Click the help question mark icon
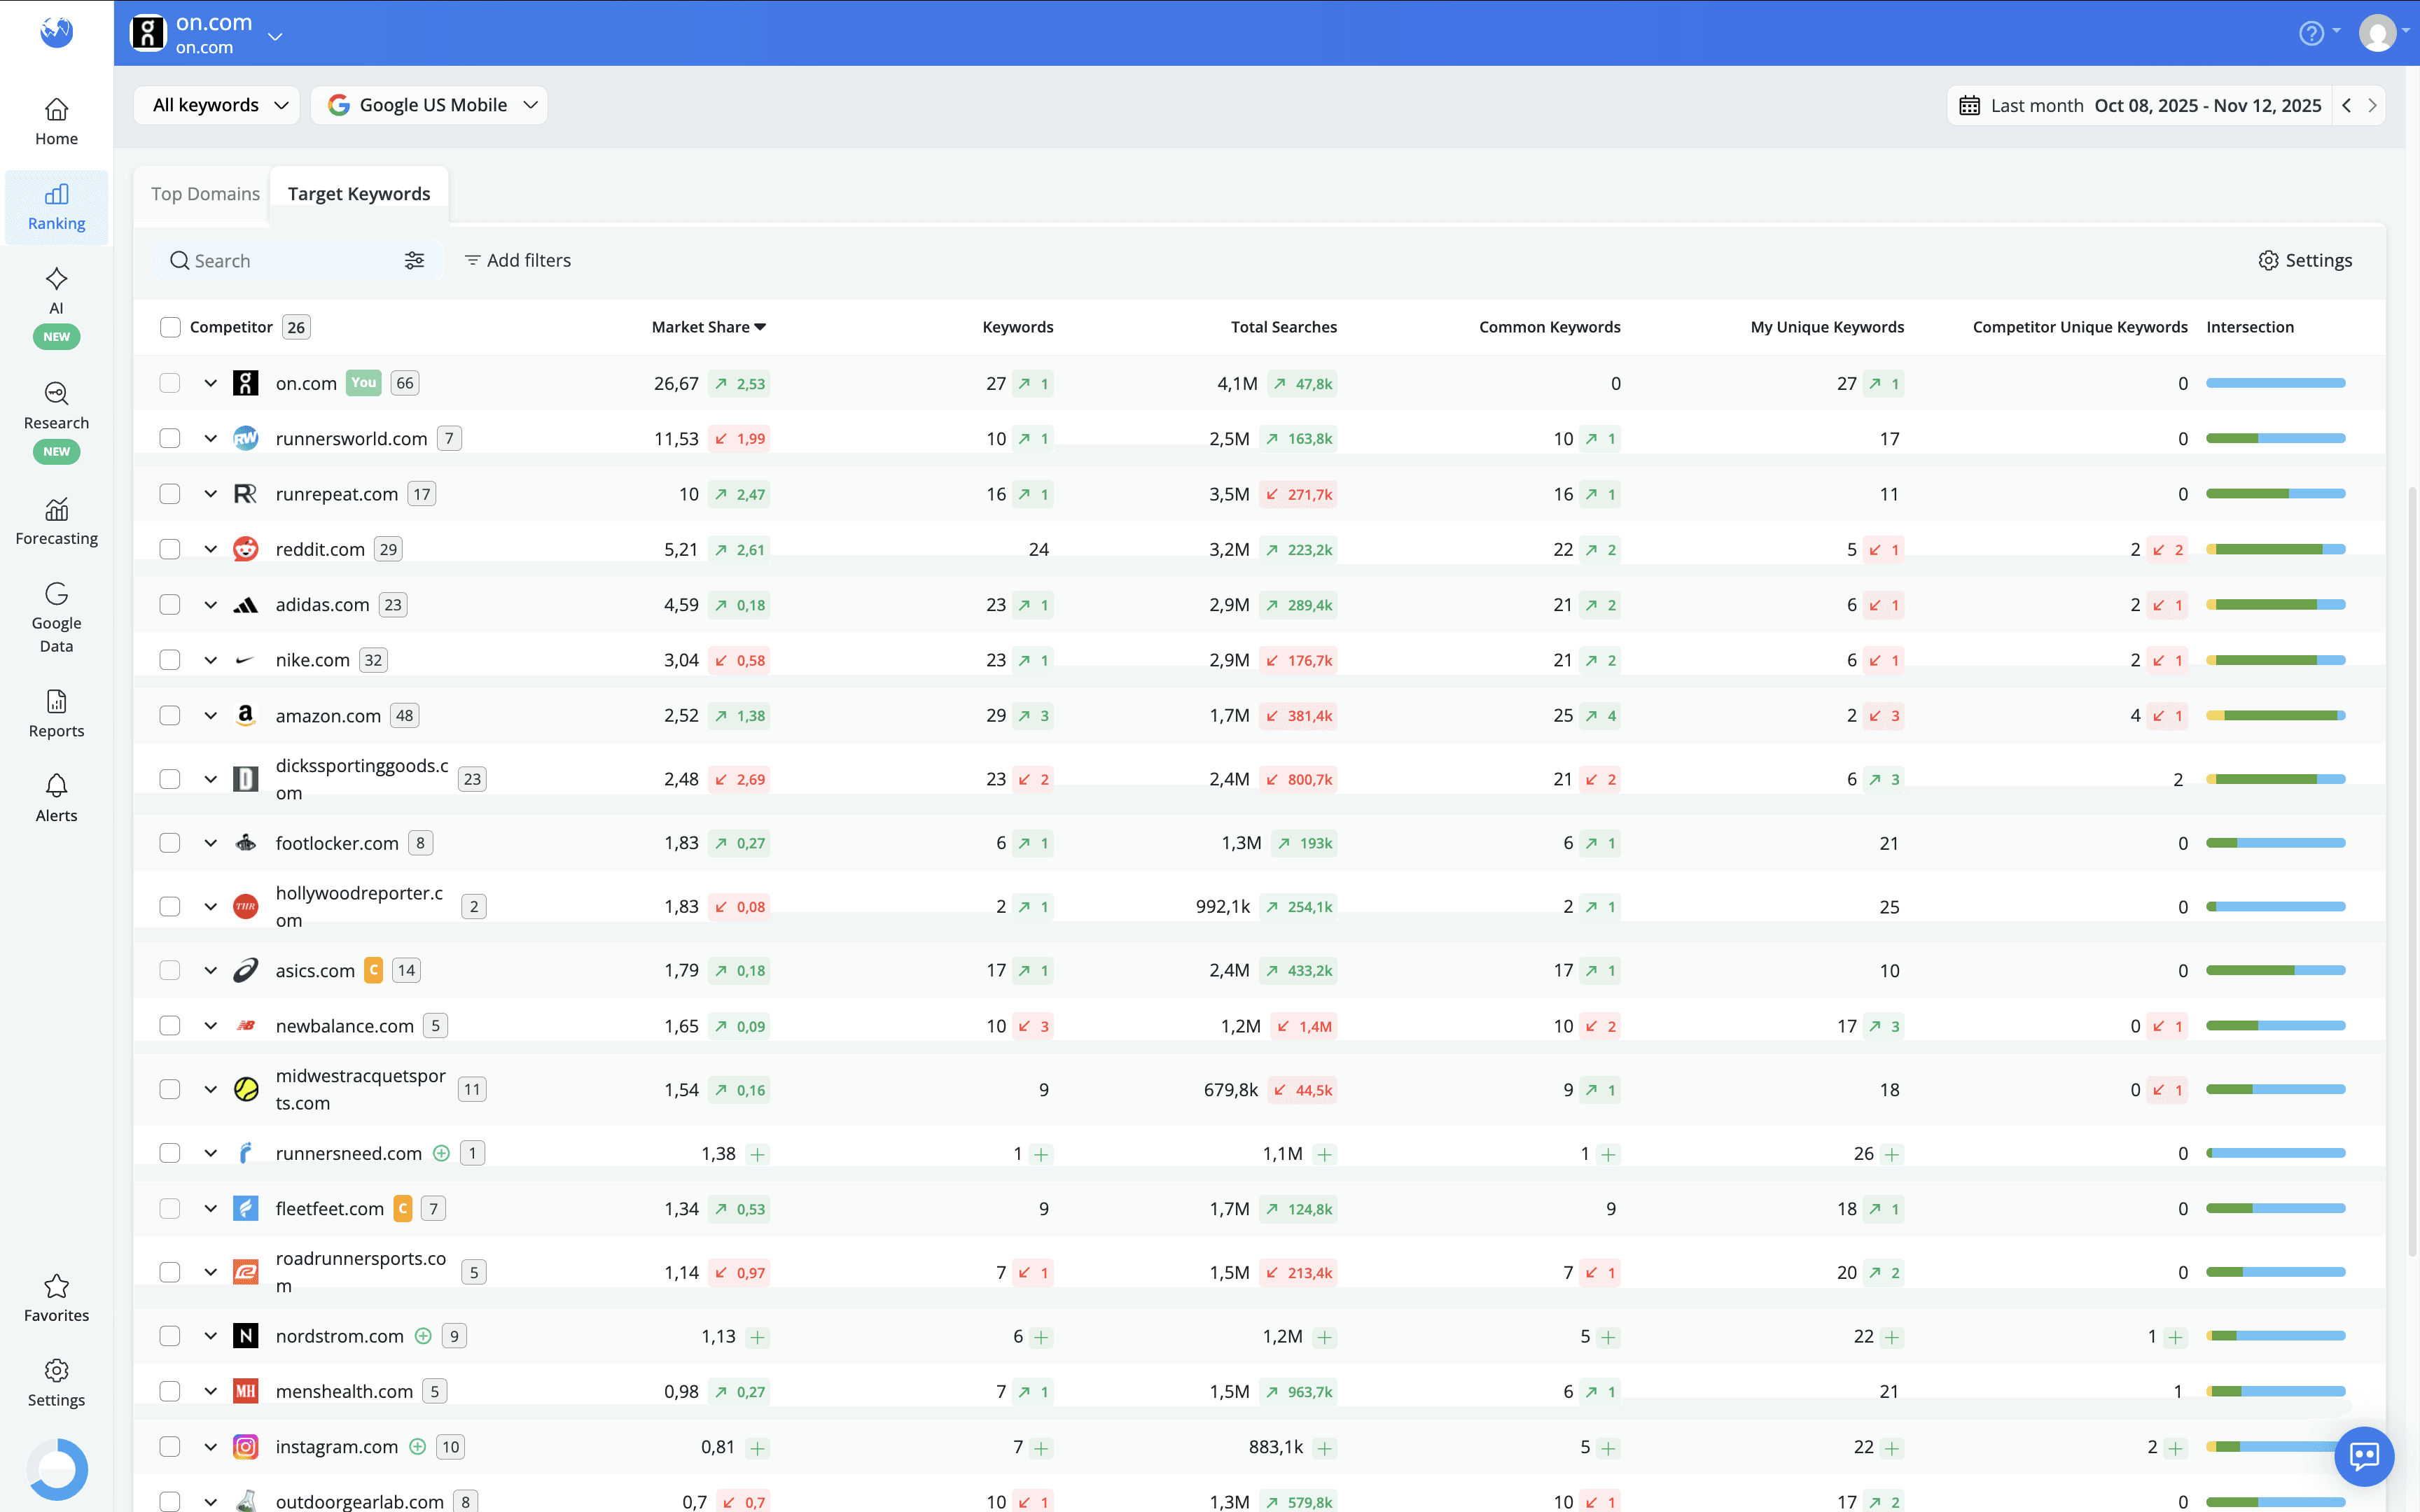The height and width of the screenshot is (1512, 2420). pos(2311,33)
